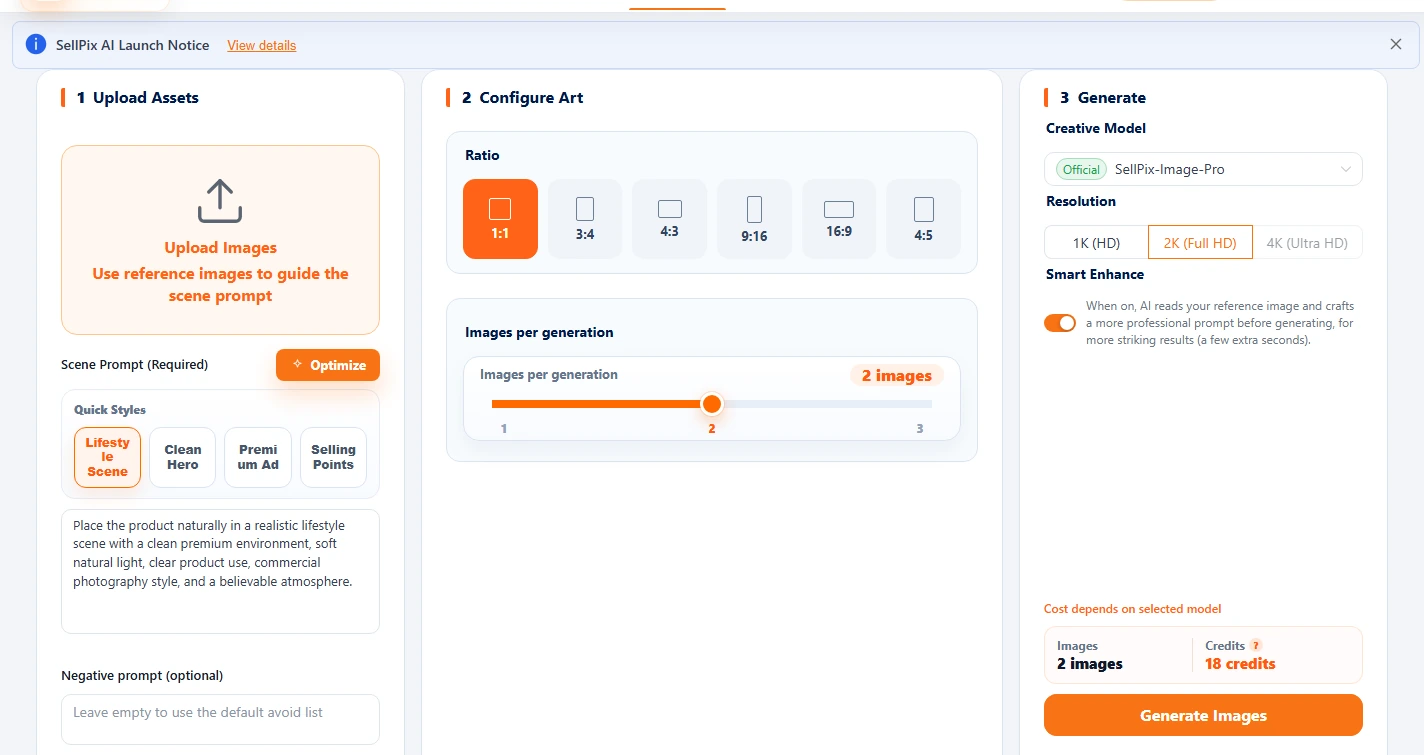Click 'Cost depends on selected model' text
The height and width of the screenshot is (755, 1424).
(1132, 609)
